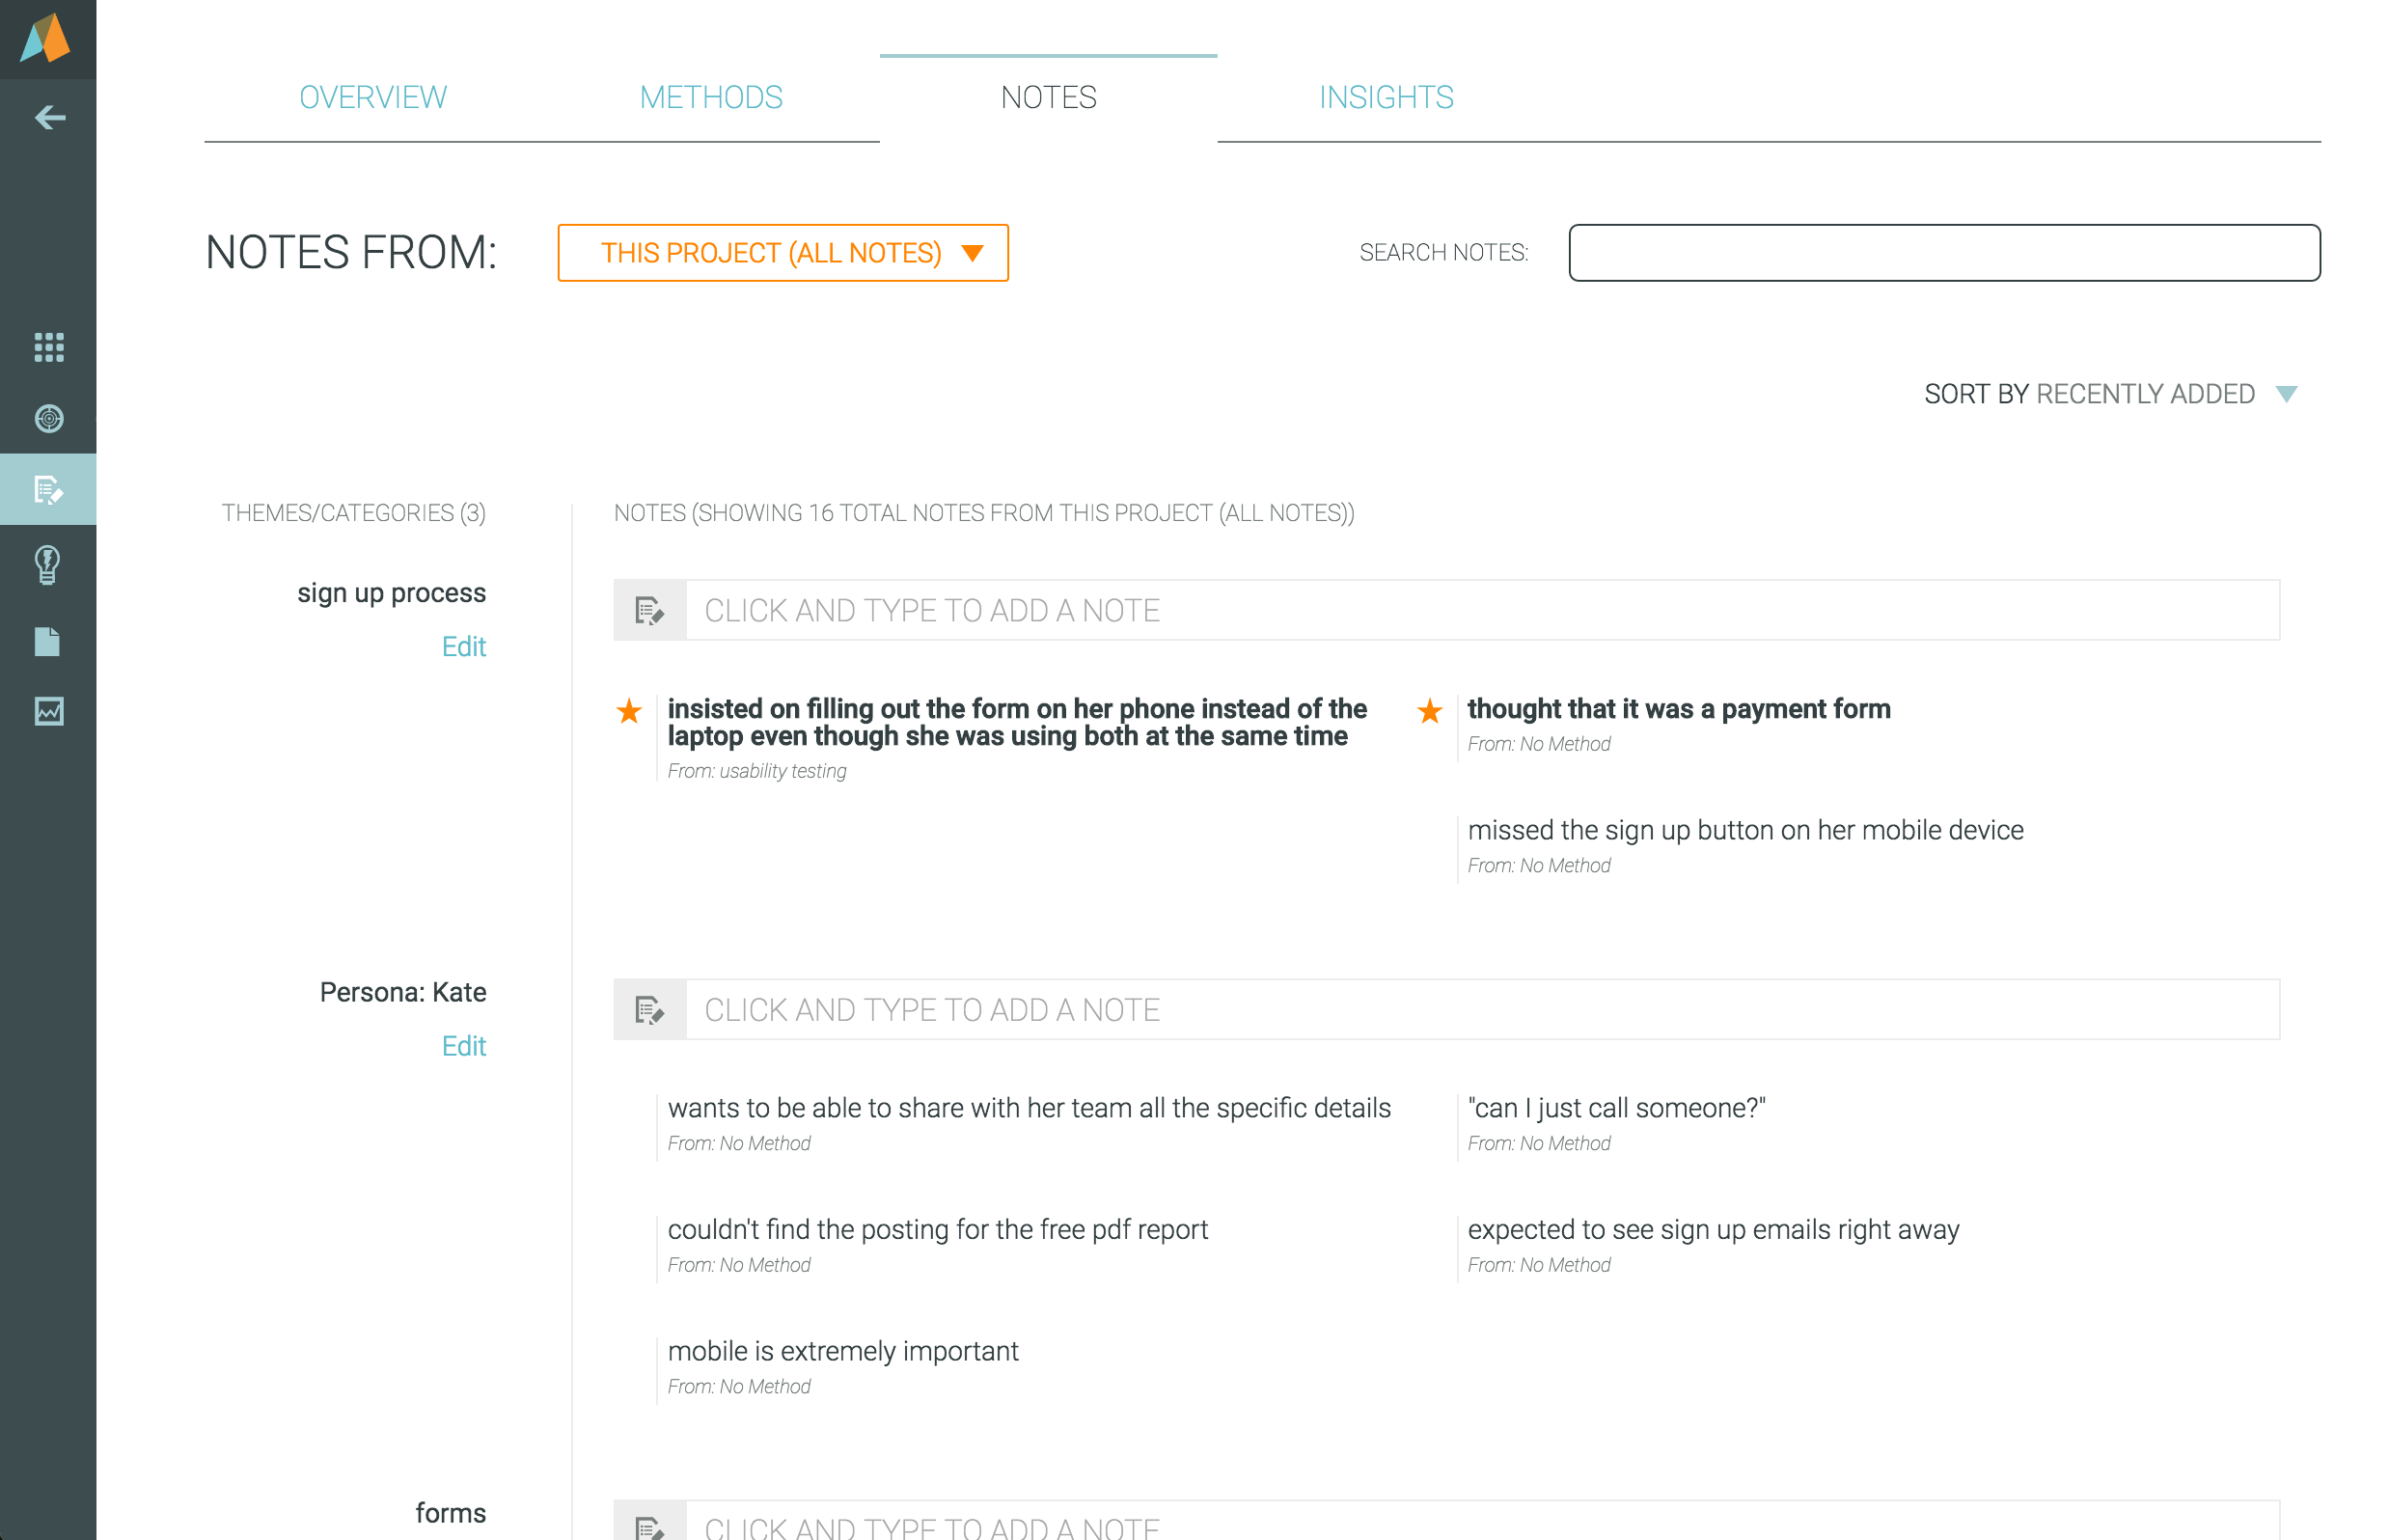
Task: Switch to the Insights tab
Action: tap(1385, 97)
